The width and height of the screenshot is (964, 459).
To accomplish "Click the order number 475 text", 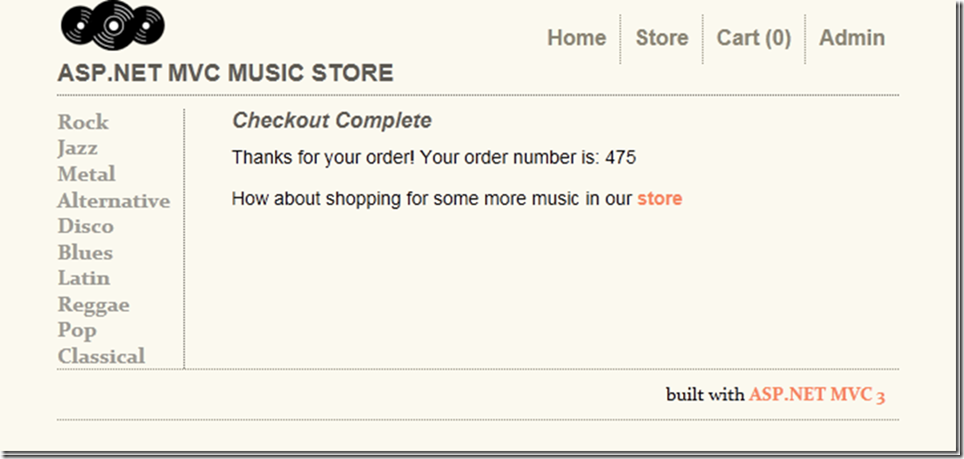I will [620, 158].
